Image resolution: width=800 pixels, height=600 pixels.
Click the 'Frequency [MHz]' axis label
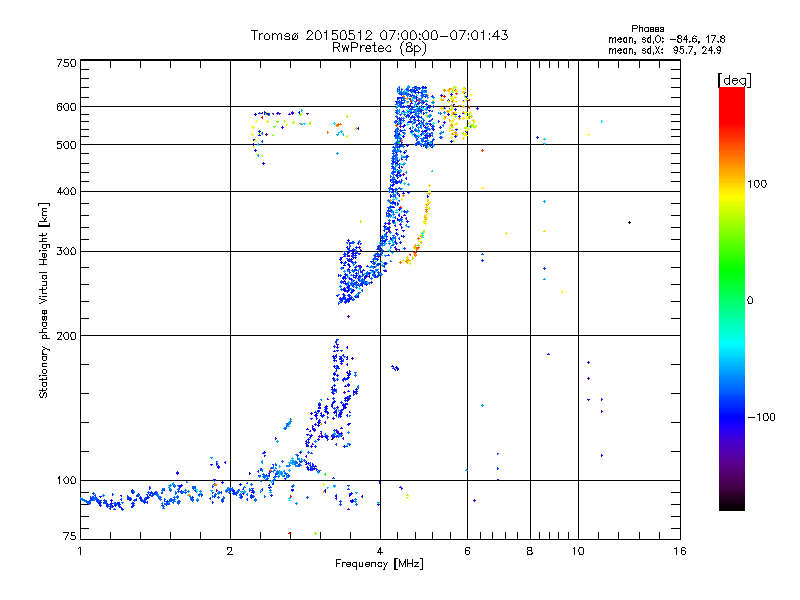(379, 564)
